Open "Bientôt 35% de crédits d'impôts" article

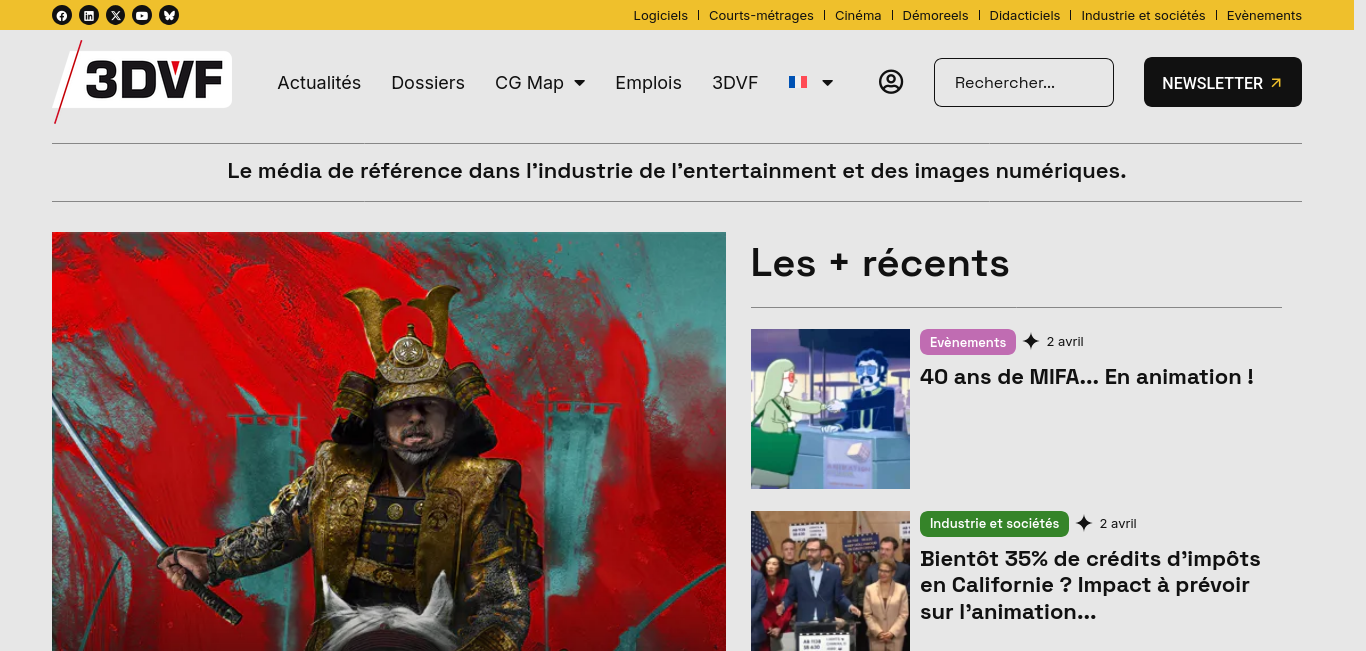pos(1090,585)
